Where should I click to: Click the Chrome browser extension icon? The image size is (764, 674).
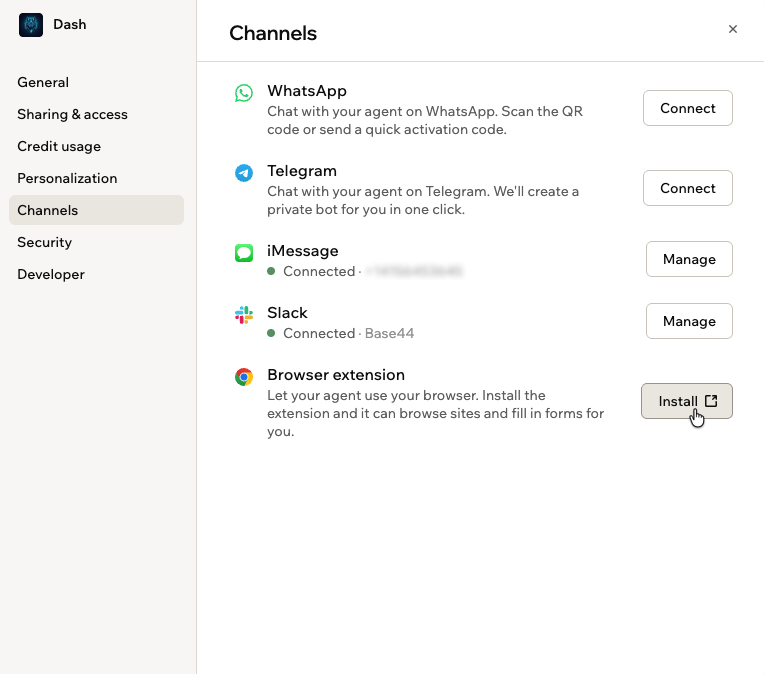(x=244, y=377)
